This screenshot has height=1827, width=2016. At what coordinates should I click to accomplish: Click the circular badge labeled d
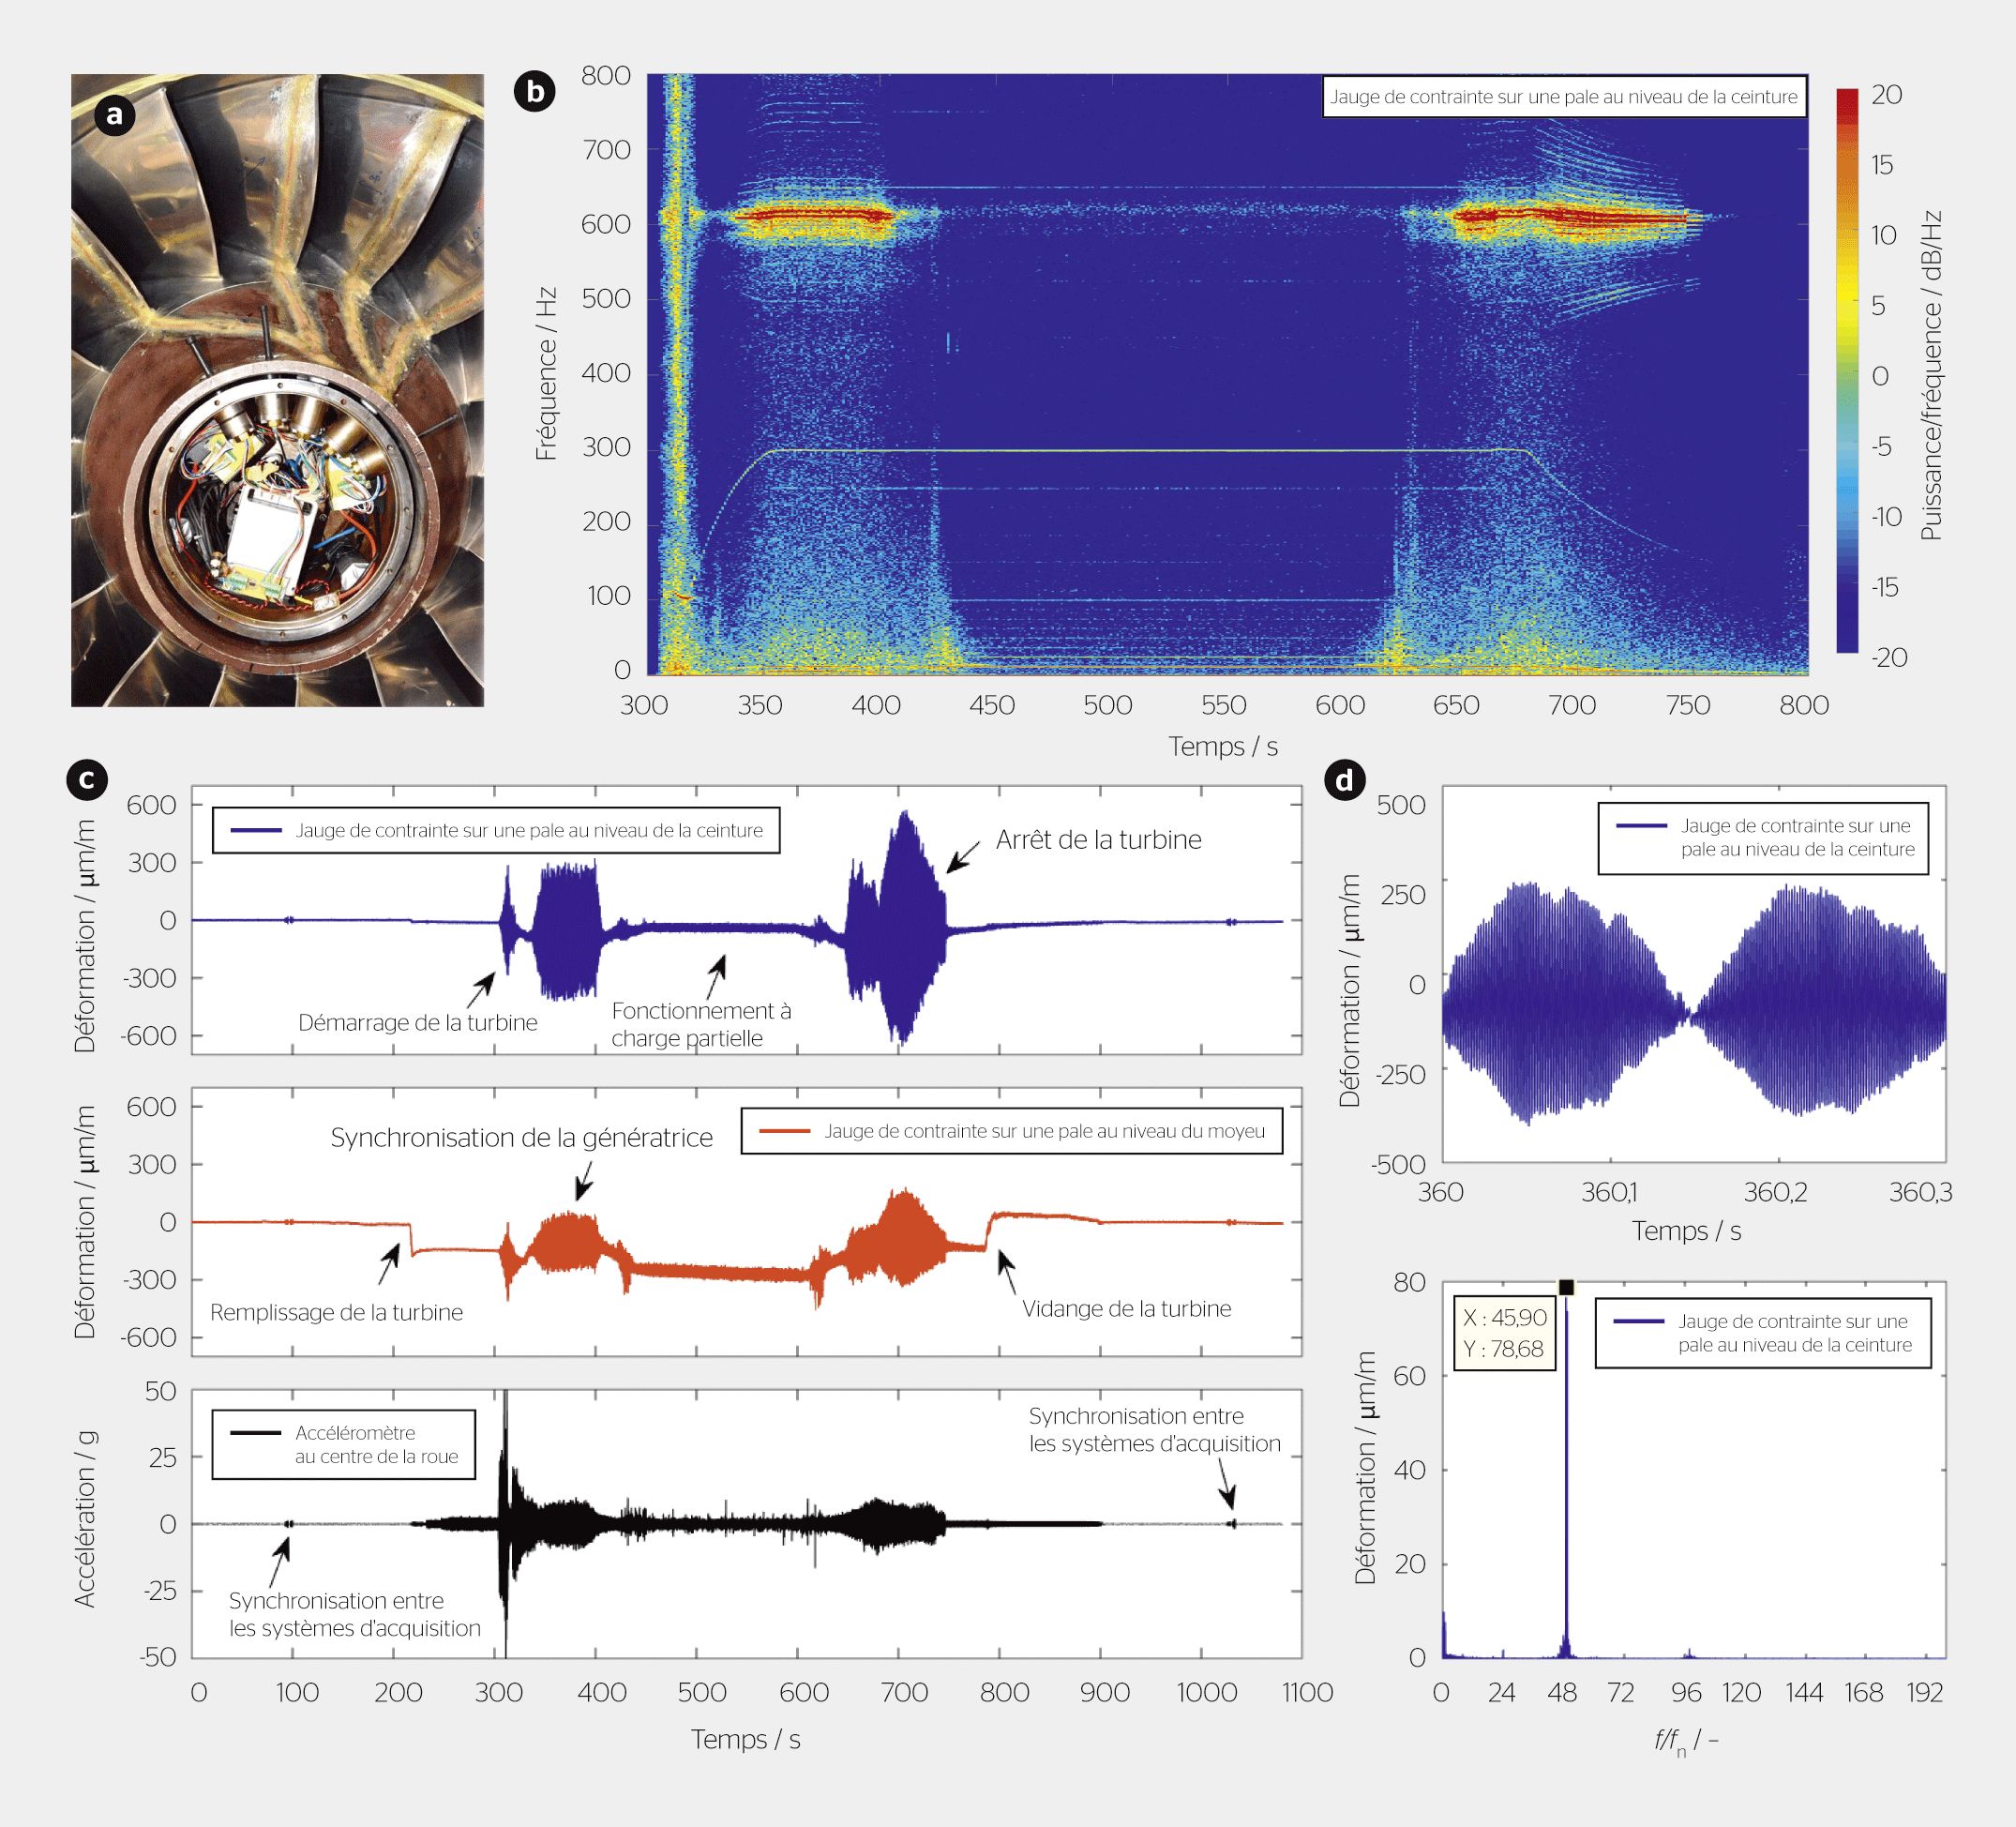pyautogui.click(x=1345, y=779)
